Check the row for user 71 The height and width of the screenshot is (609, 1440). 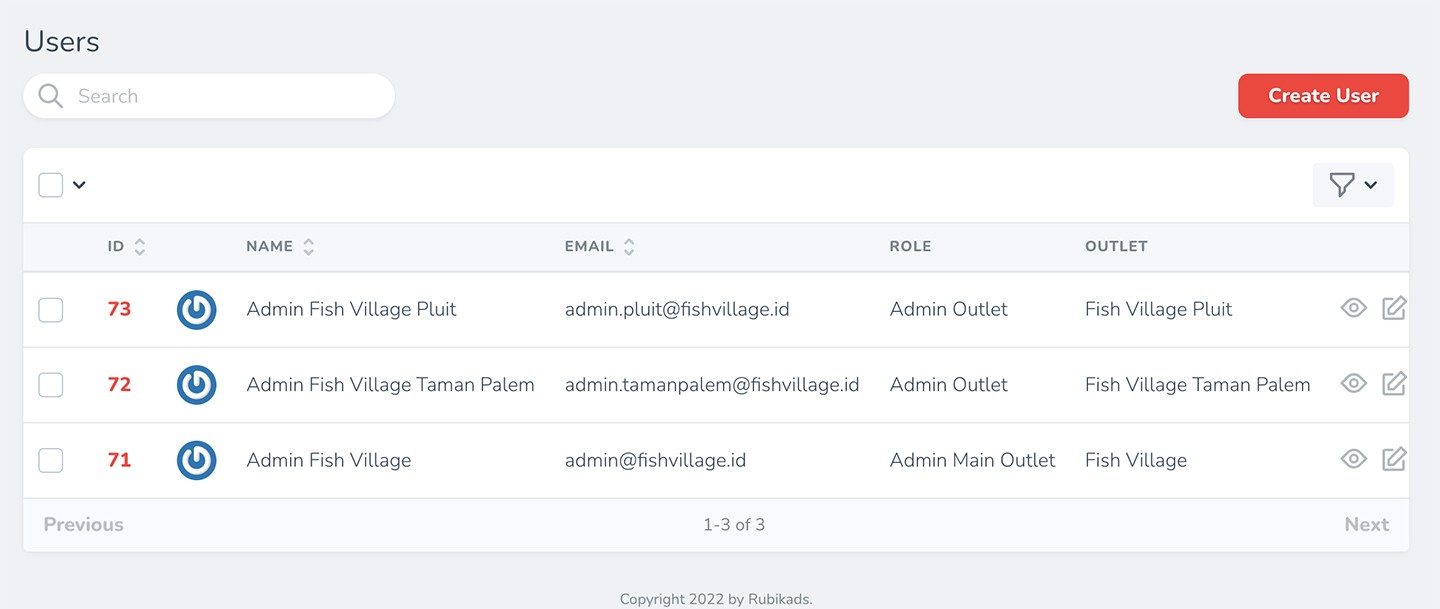[51, 461]
